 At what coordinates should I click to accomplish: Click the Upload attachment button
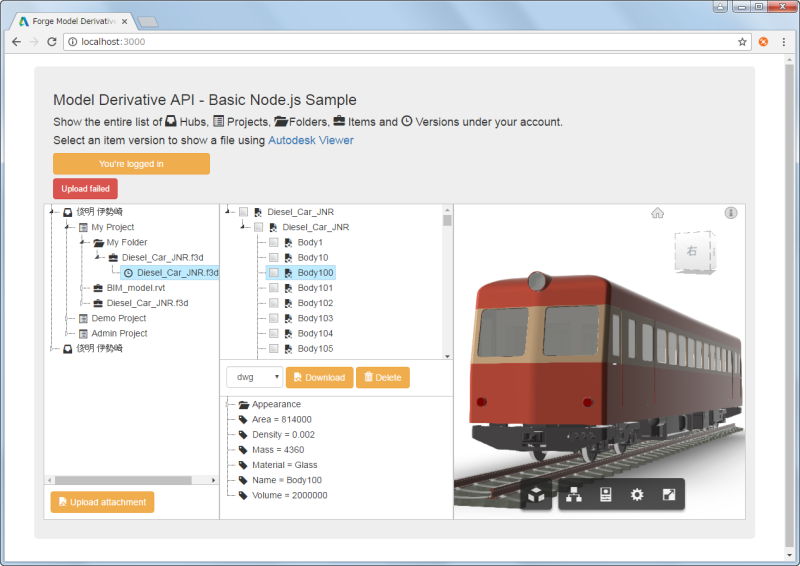pos(102,502)
